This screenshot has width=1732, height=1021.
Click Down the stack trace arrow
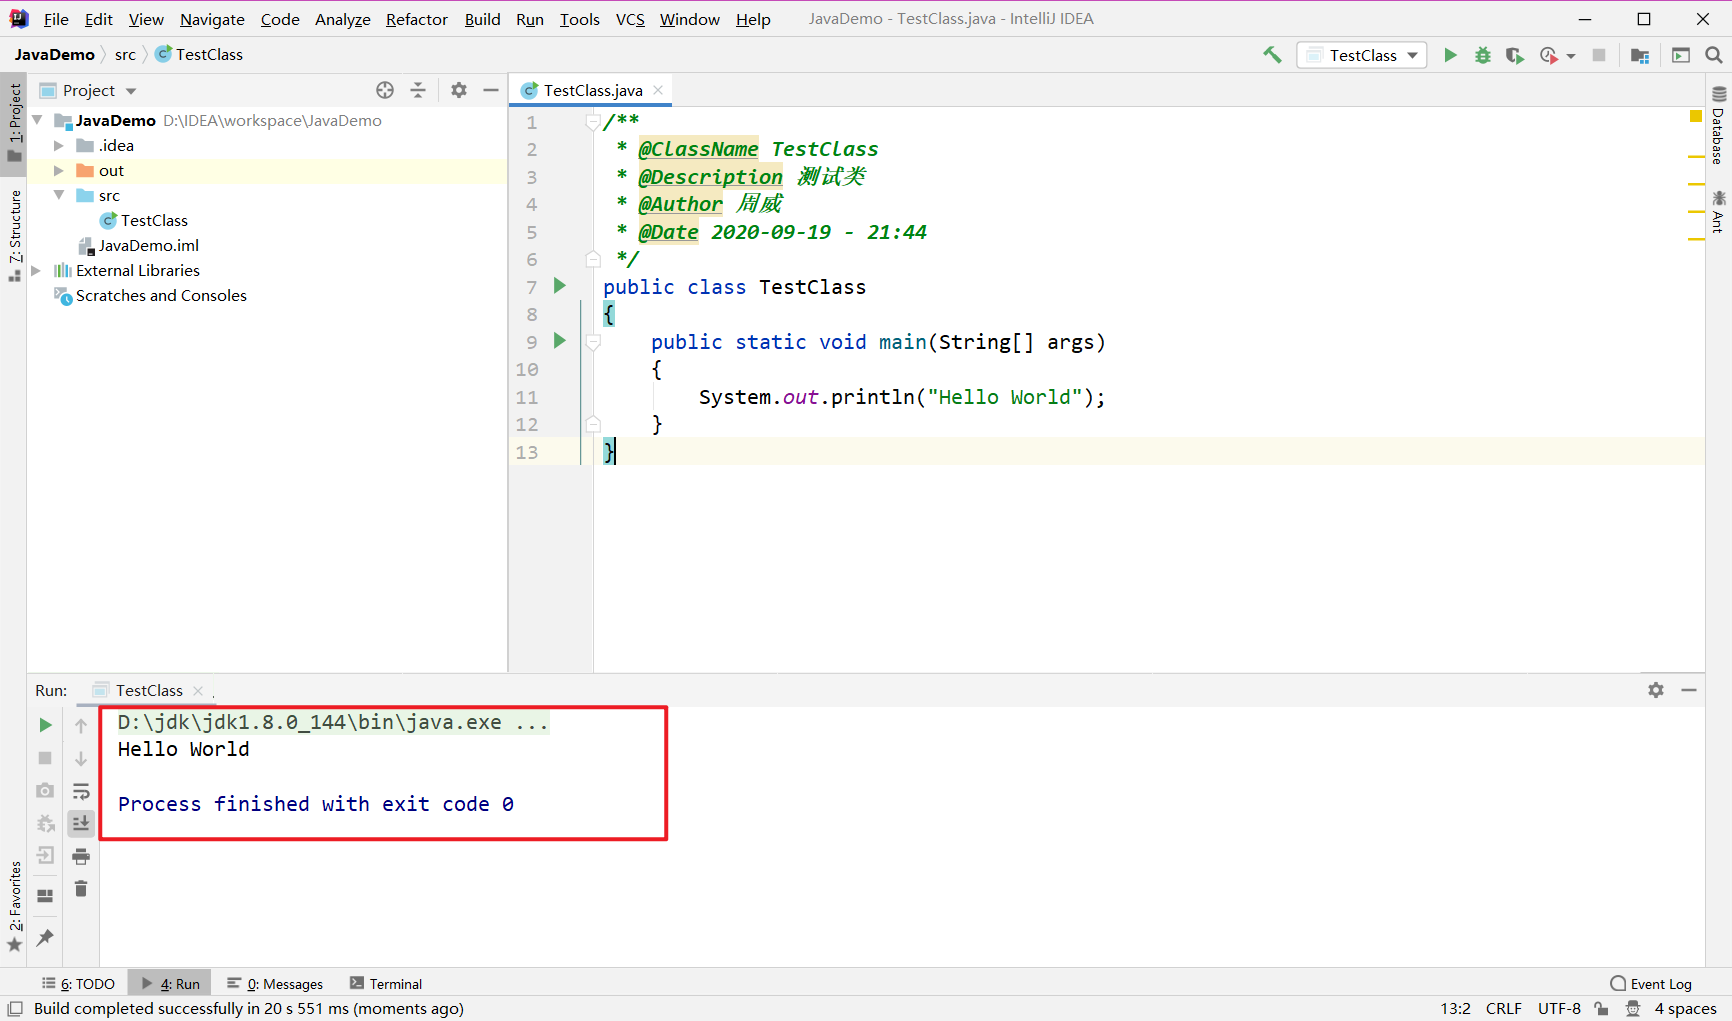point(81,758)
